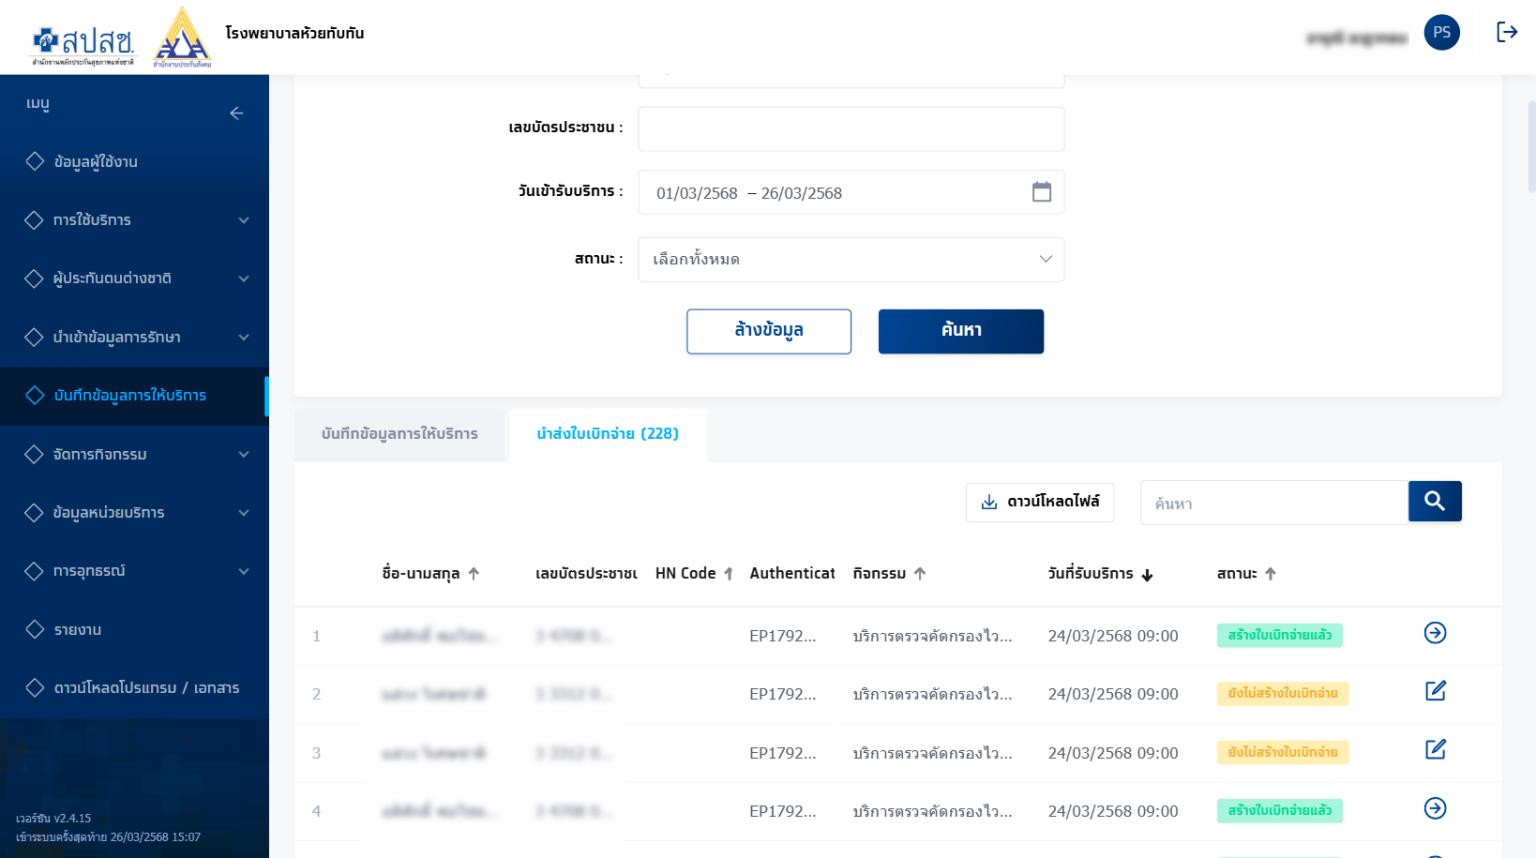Viewport: 1536px width, 858px height.
Task: Click the arrow icon on row 1 to view details
Action: click(x=1435, y=632)
